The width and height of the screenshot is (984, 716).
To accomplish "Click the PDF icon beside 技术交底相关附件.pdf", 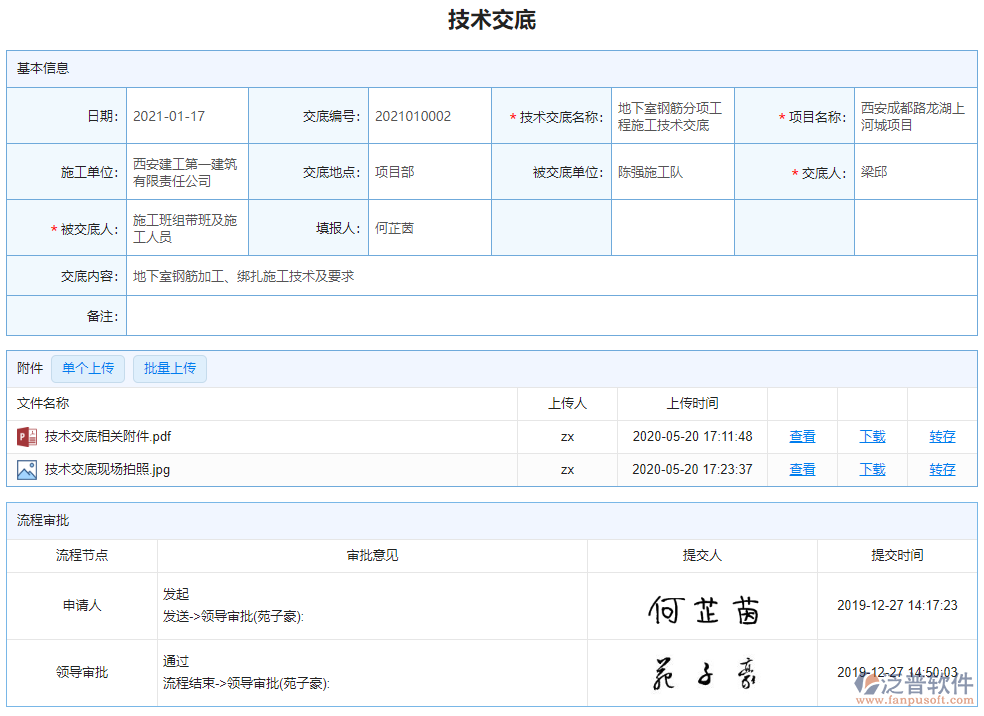I will (27, 436).
